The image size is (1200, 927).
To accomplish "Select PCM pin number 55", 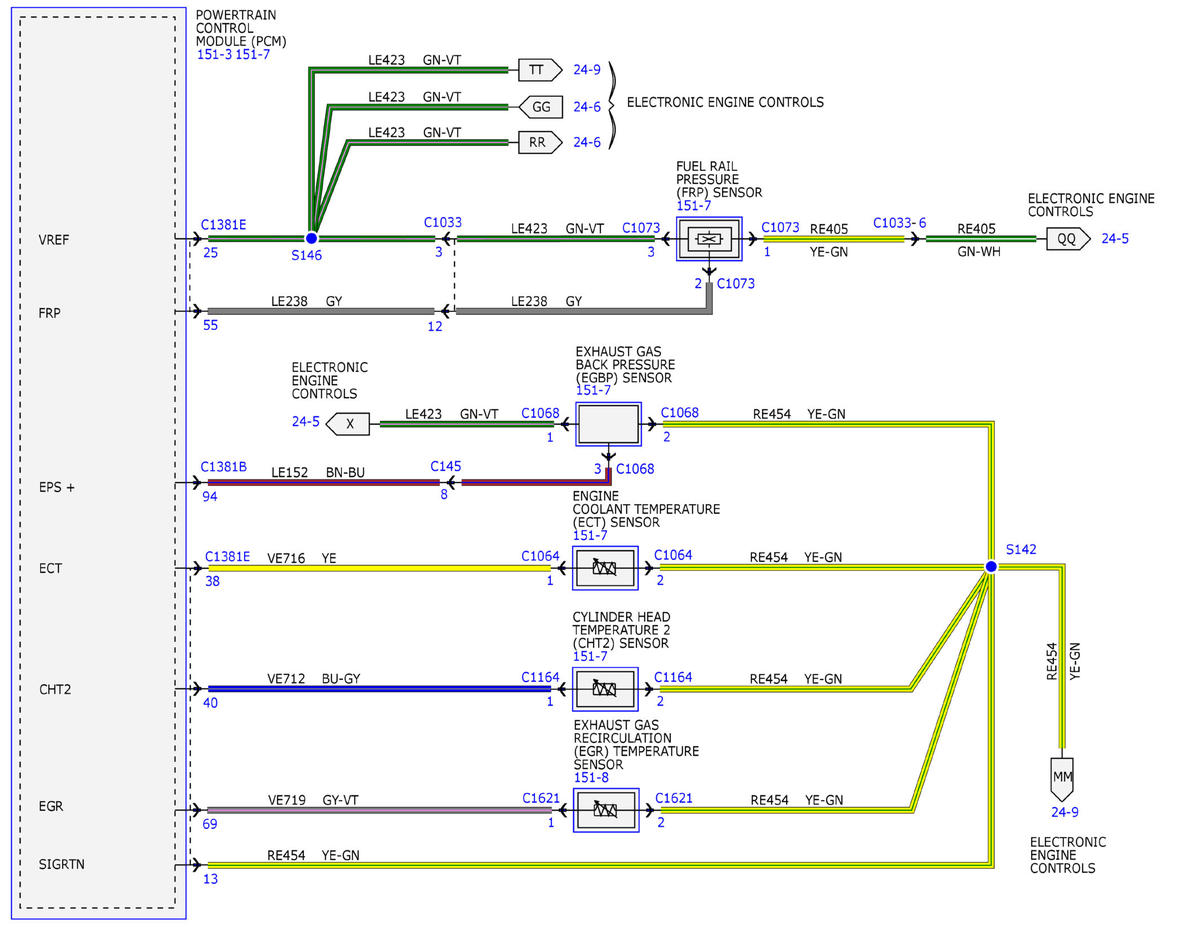I will click(211, 326).
